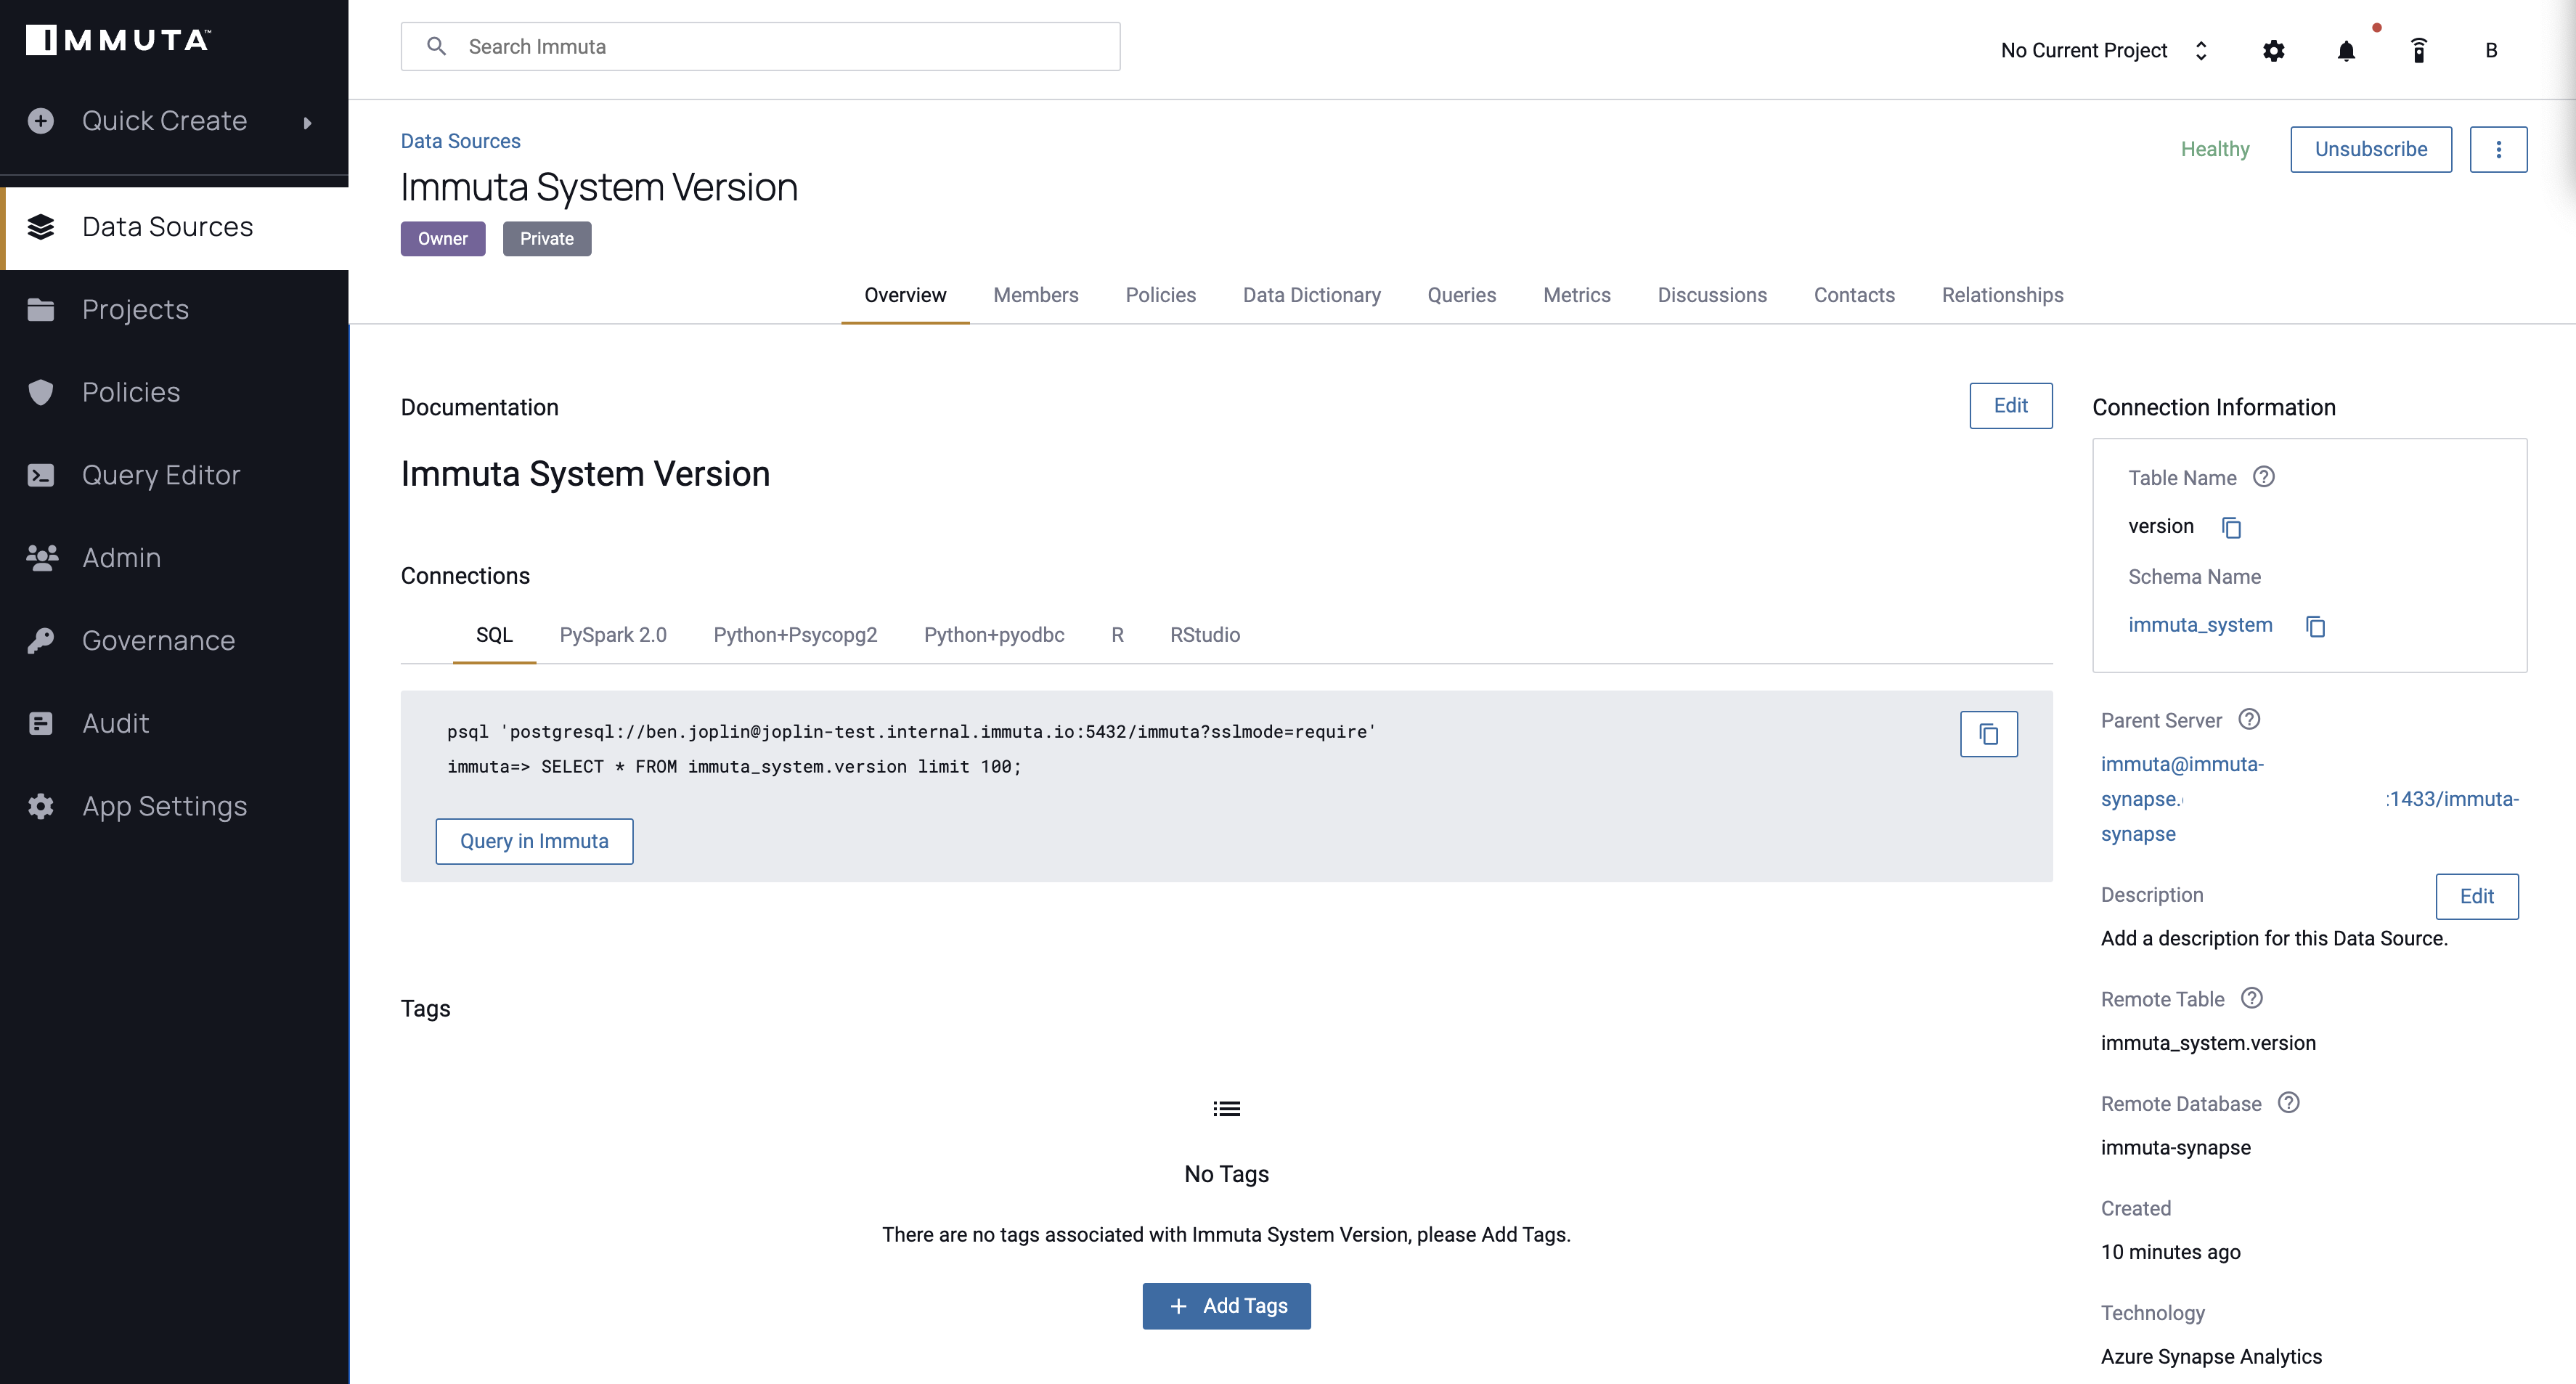Image resolution: width=2576 pixels, height=1384 pixels.
Task: Click the App Settings gear icon
Action: (41, 806)
